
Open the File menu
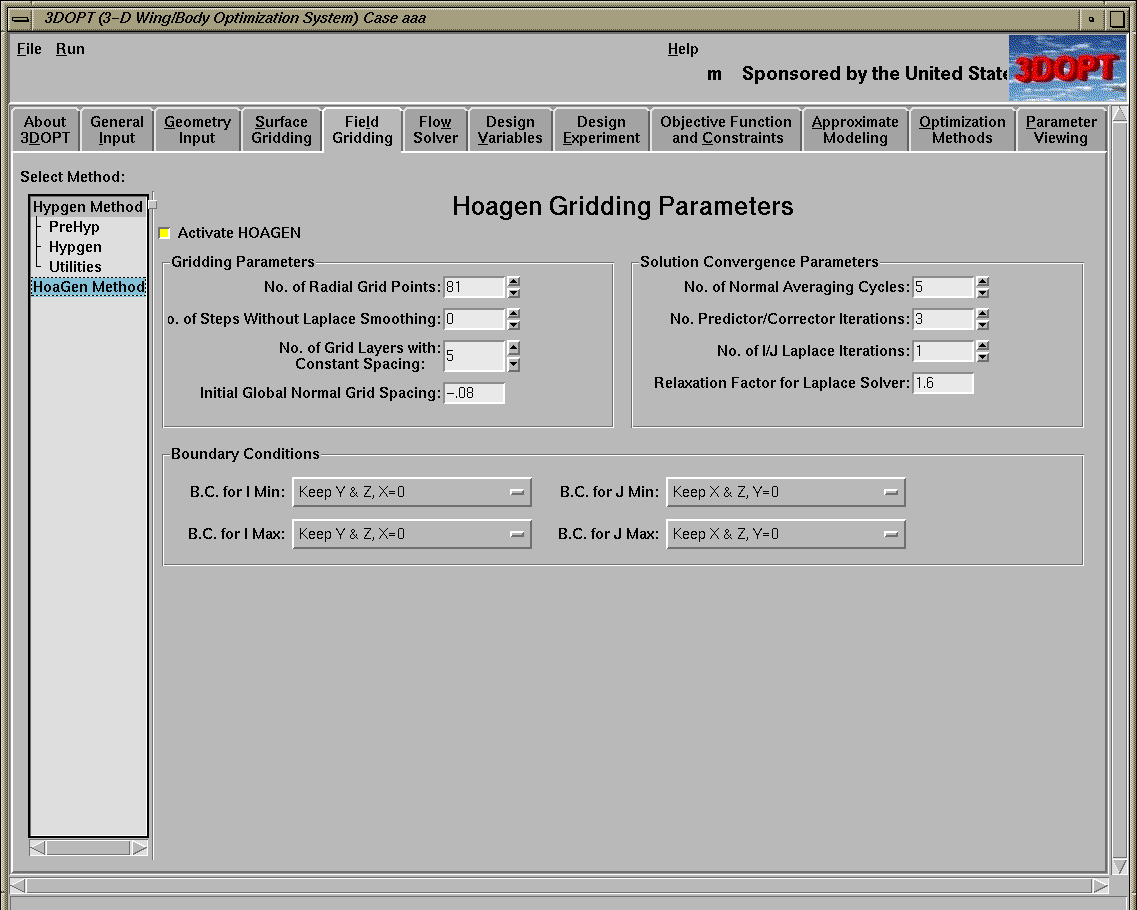coord(29,49)
